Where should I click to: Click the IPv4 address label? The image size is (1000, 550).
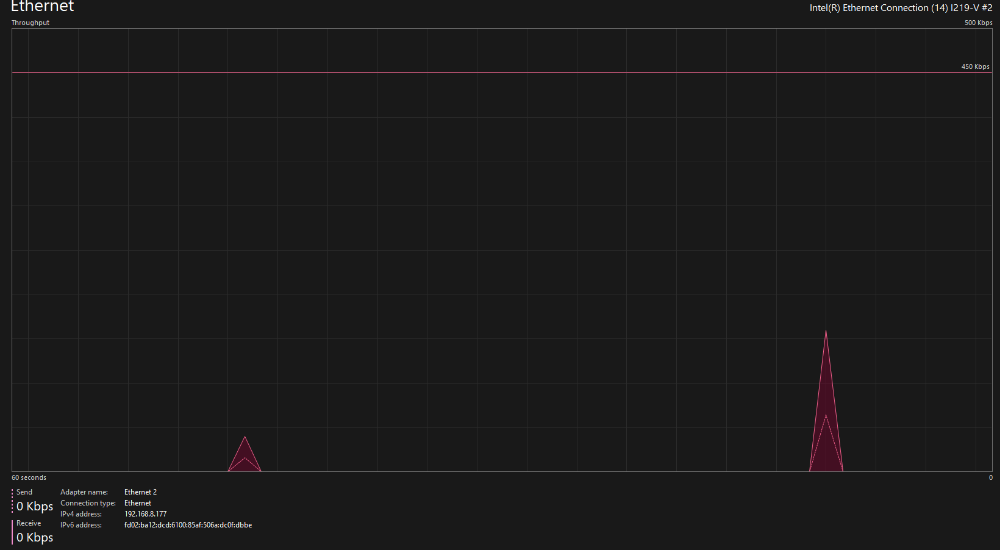81,514
